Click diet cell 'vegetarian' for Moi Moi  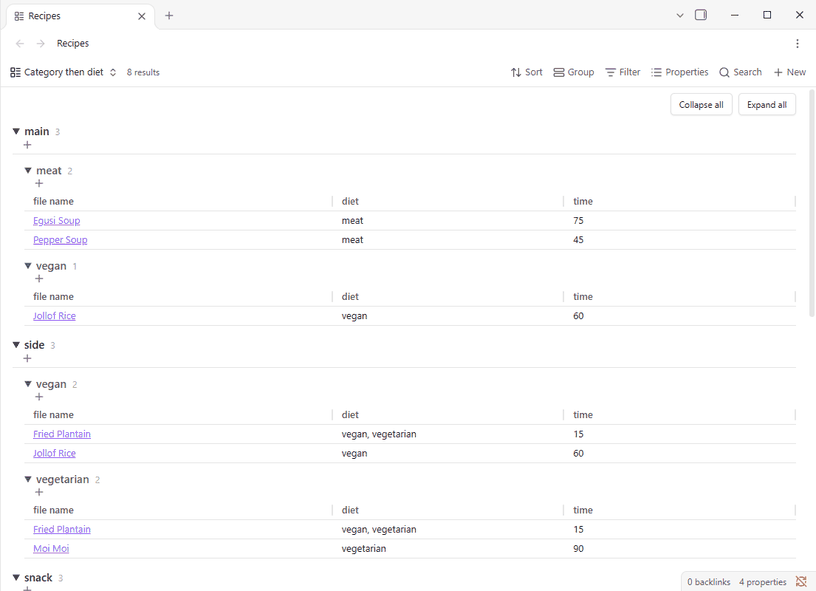364,548
